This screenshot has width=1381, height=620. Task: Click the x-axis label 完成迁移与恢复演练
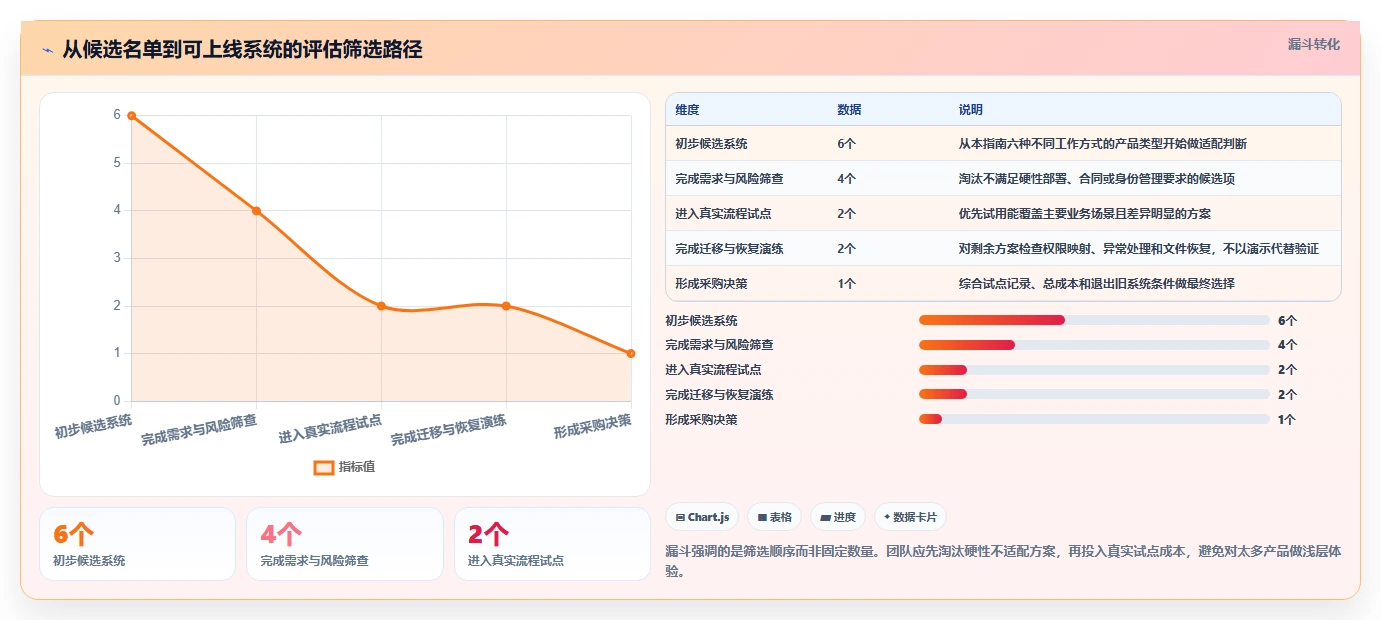(448, 431)
